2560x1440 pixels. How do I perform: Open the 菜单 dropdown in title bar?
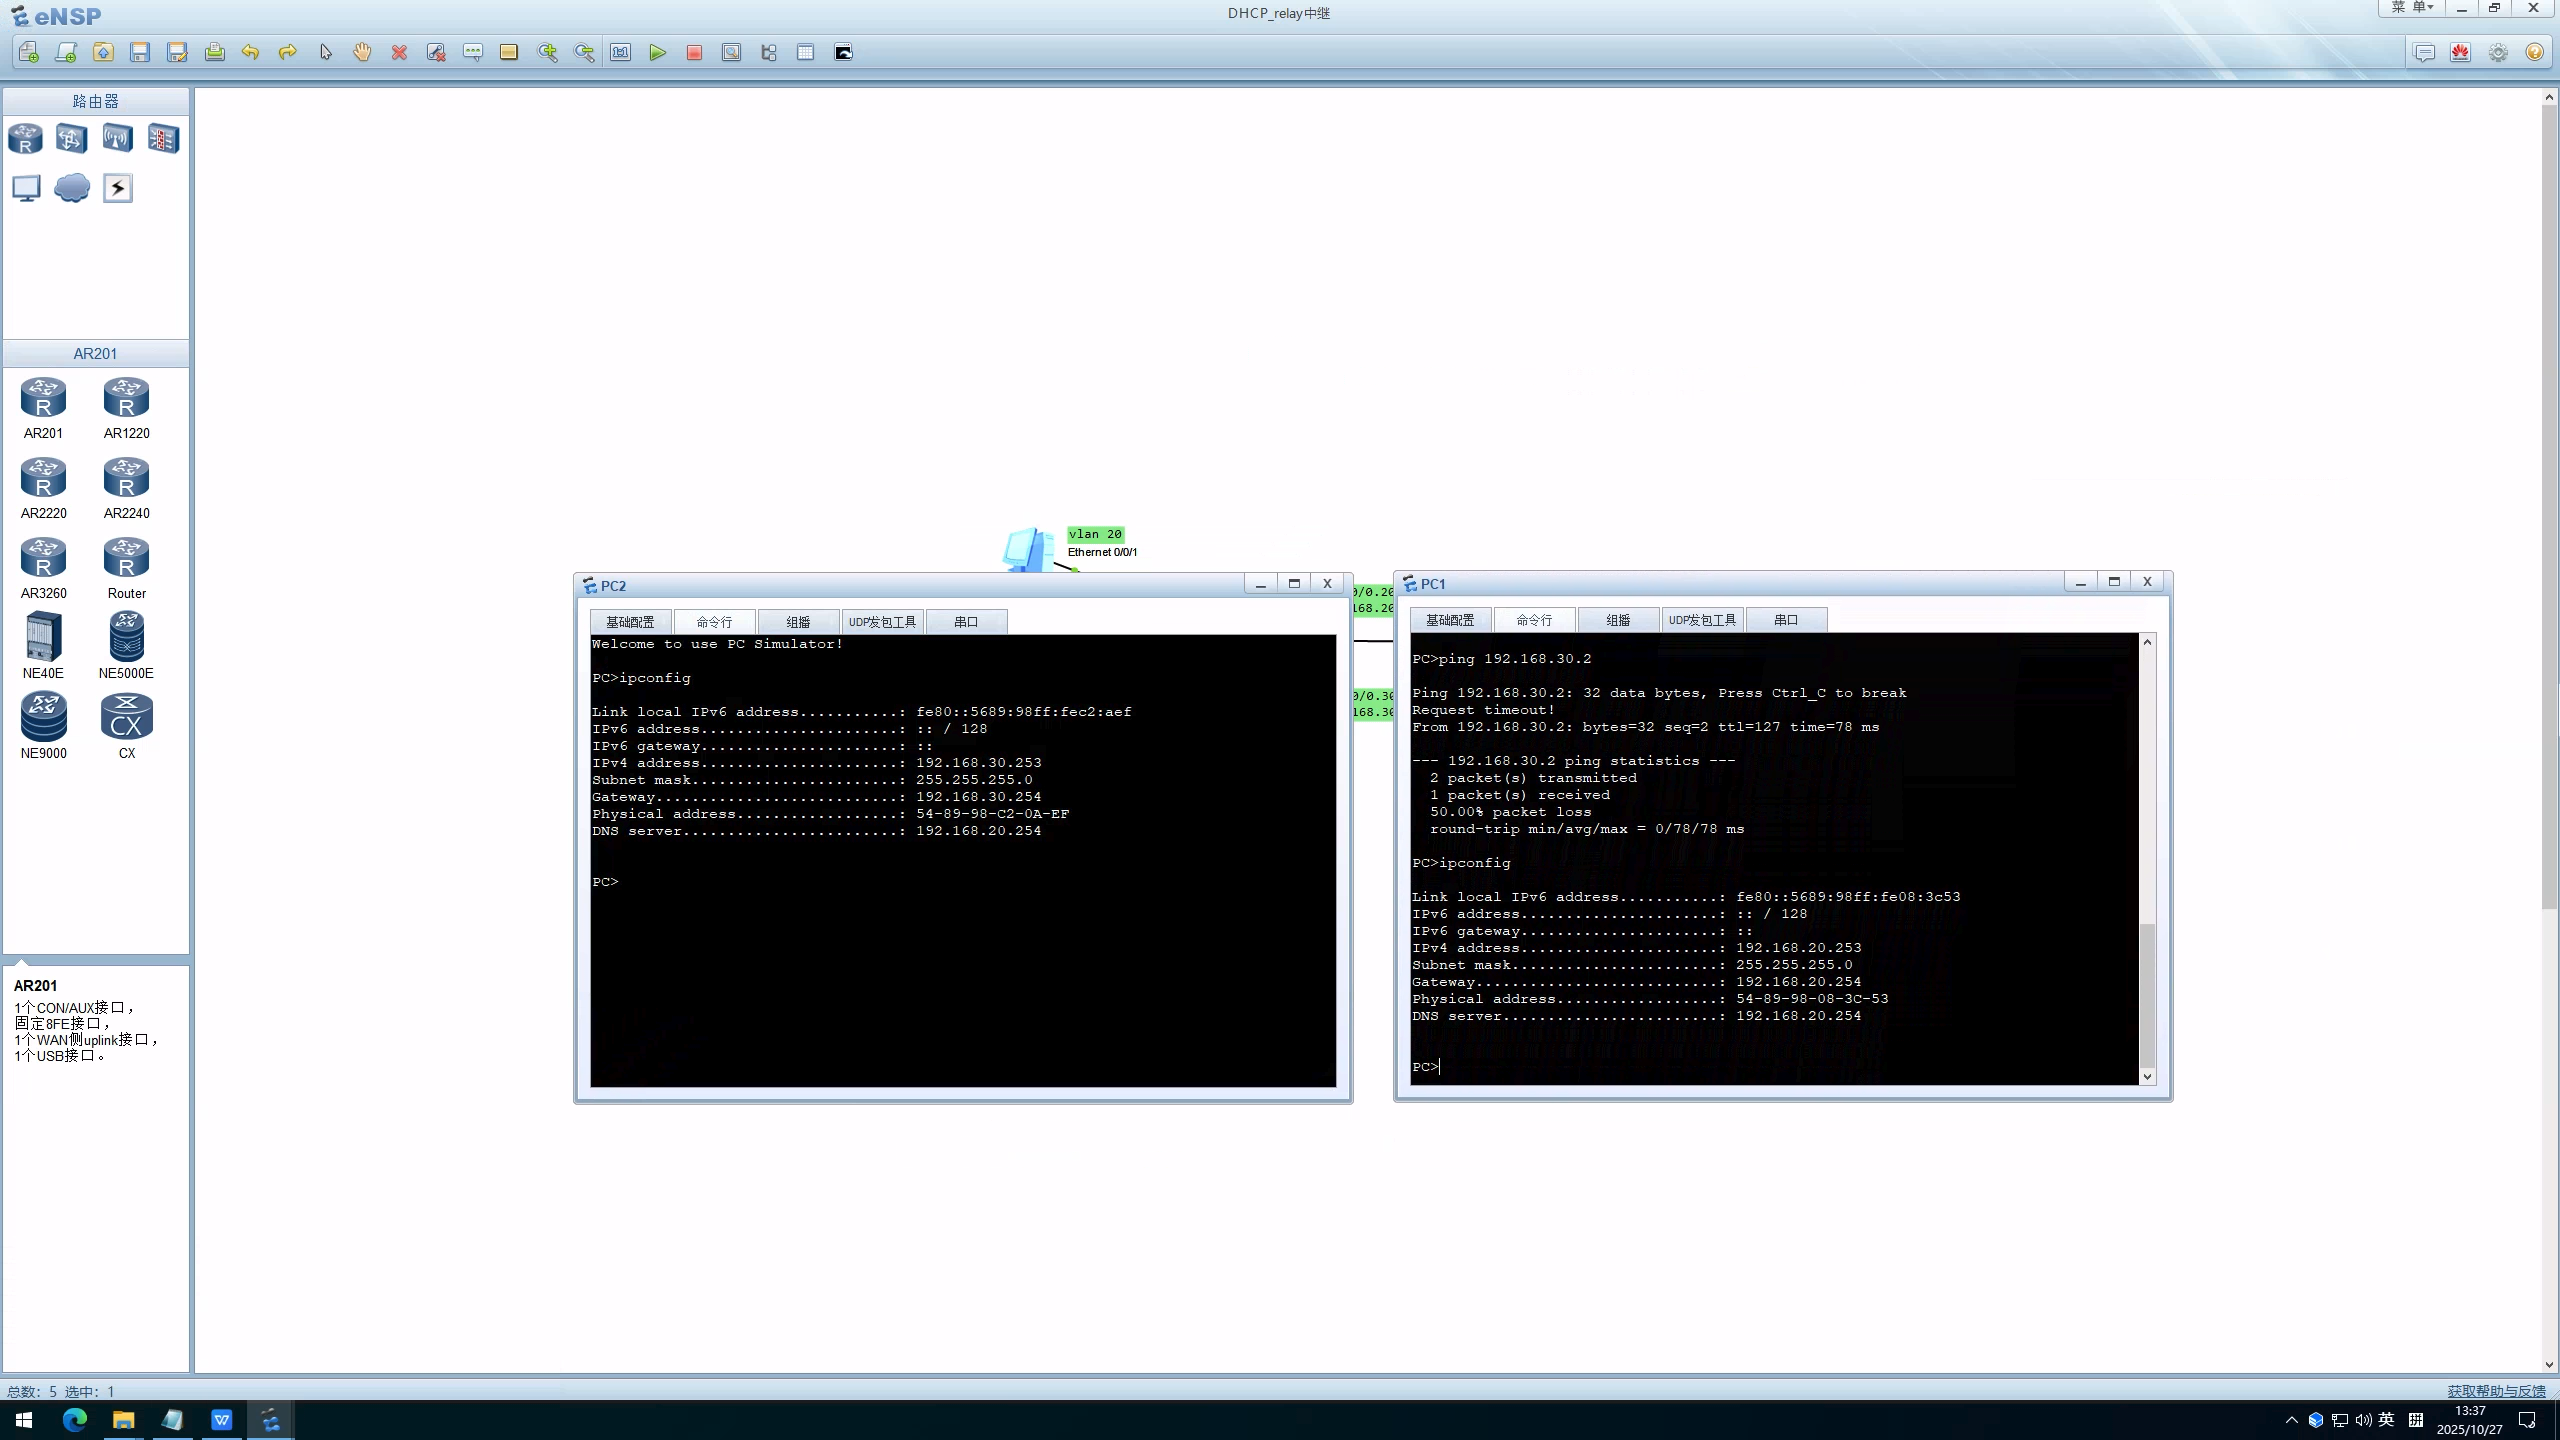2412,8
